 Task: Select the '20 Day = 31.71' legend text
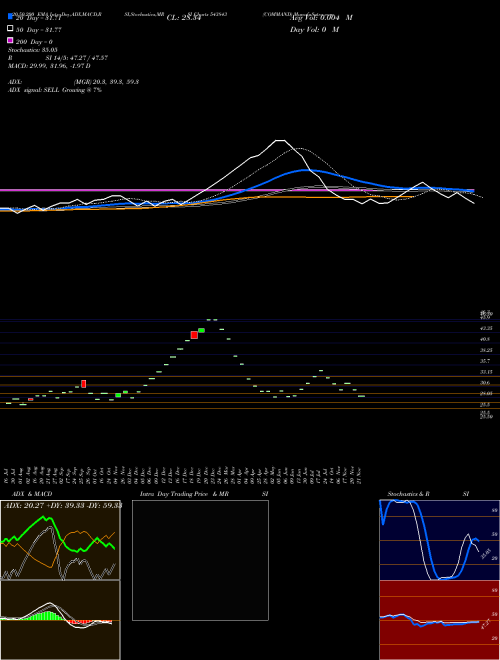(x=39, y=18)
